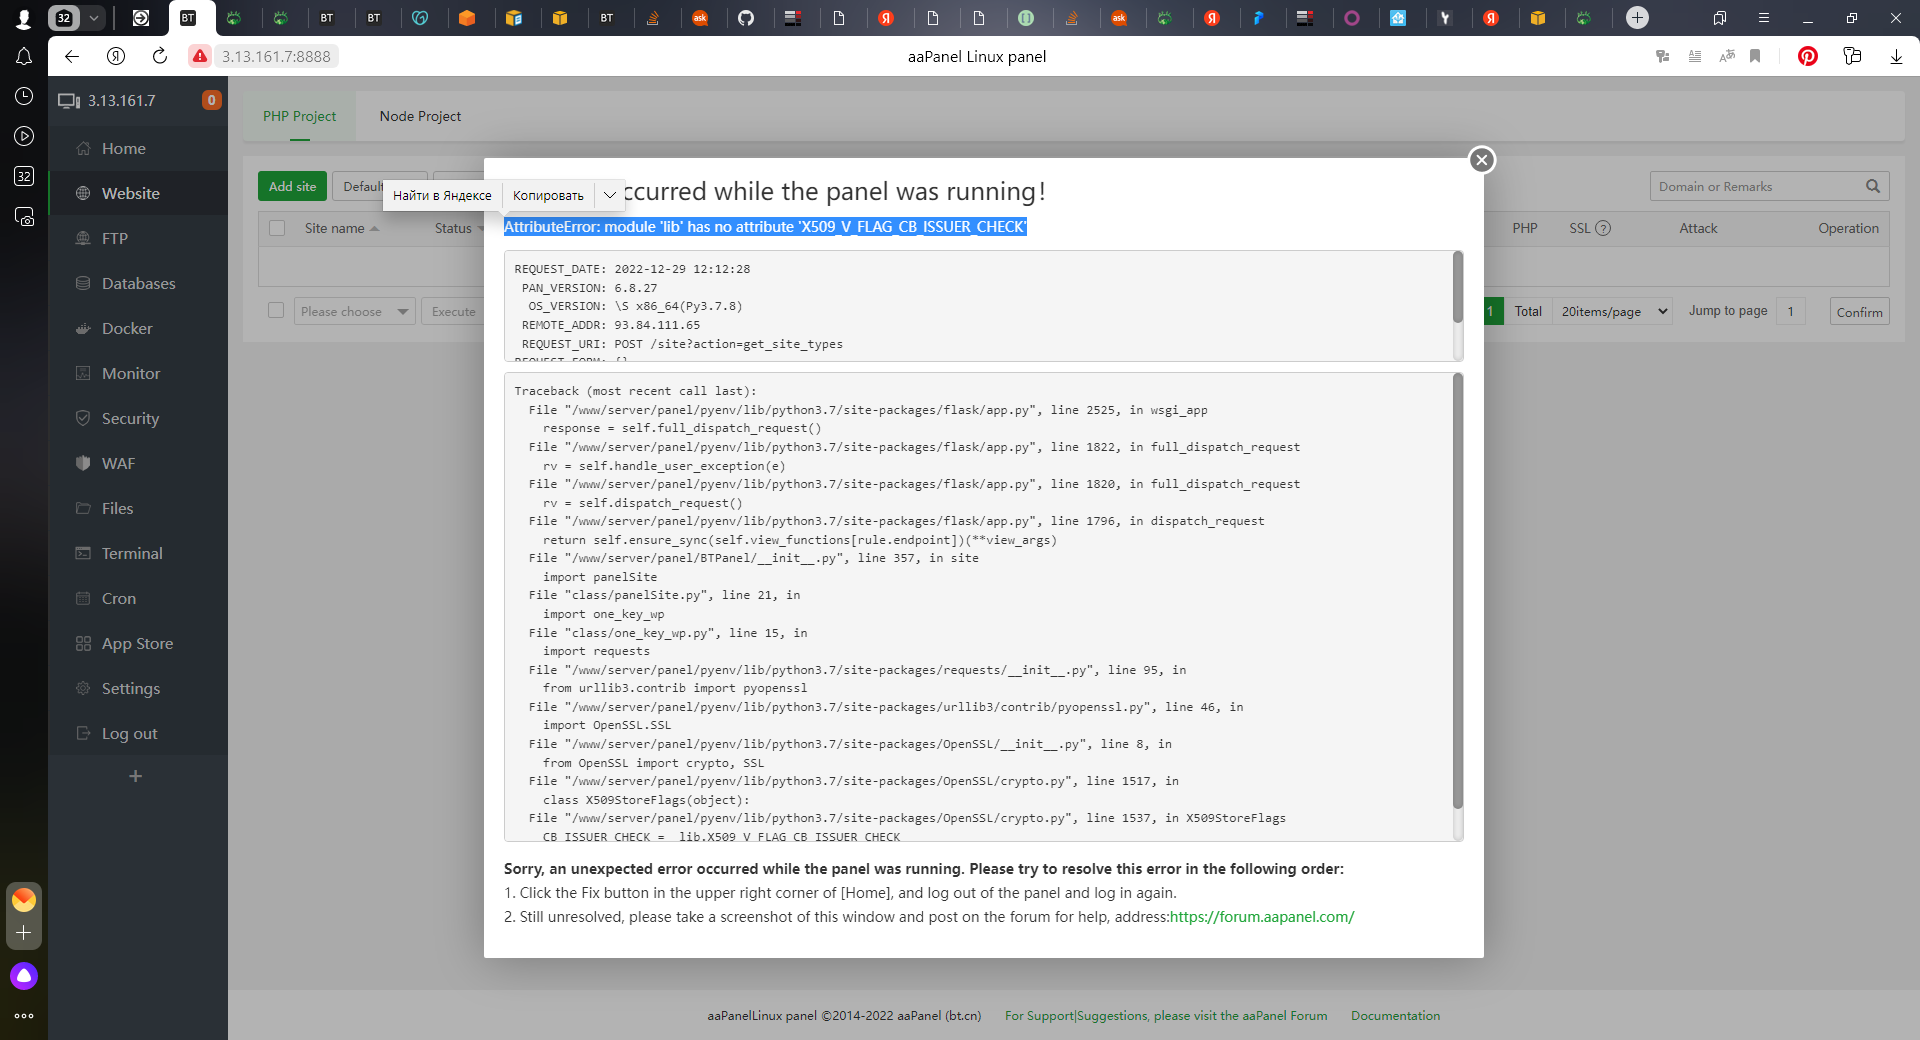This screenshot has height=1040, width=1920.
Task: Click the Jump to page number field
Action: (x=1790, y=311)
